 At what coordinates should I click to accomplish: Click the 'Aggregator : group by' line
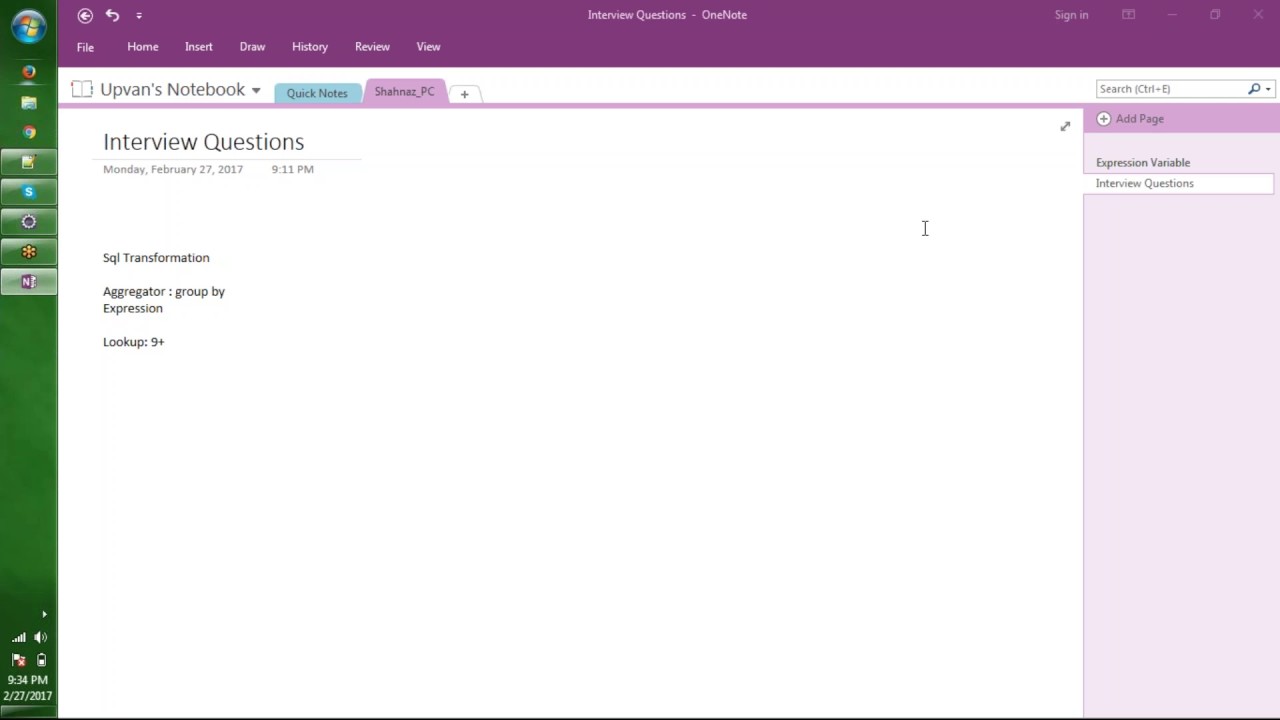164,291
